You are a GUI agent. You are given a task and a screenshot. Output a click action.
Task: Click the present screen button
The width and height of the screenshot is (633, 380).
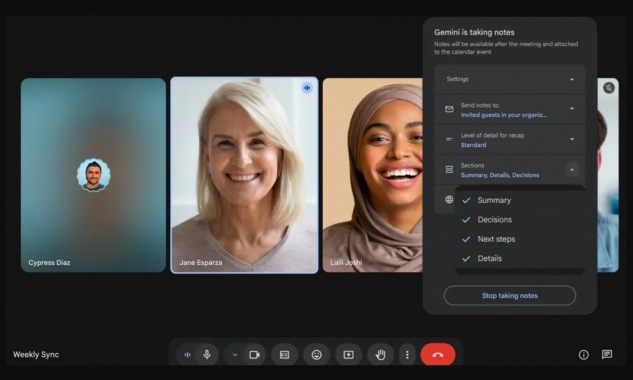[x=348, y=355]
